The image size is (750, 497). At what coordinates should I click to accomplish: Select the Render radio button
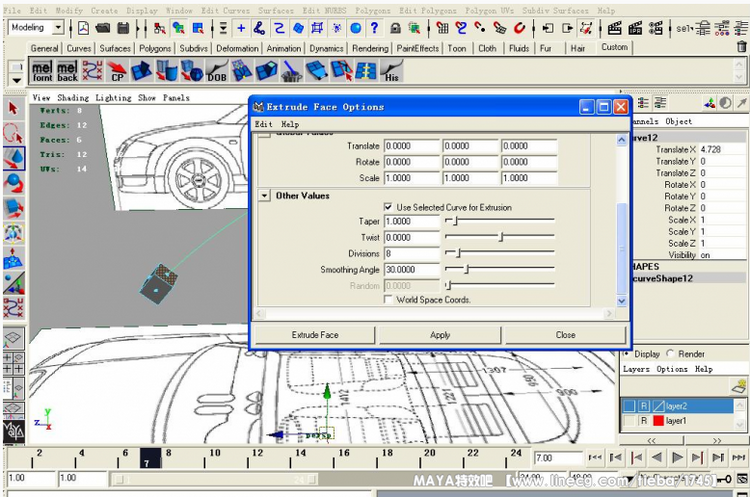point(671,354)
